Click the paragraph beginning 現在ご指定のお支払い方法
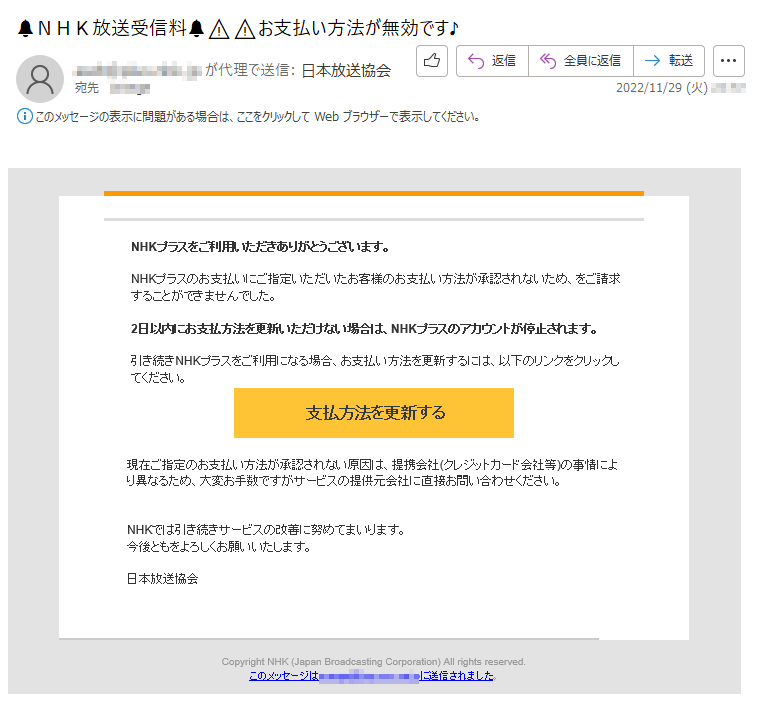The height and width of the screenshot is (710, 757). tap(372, 473)
